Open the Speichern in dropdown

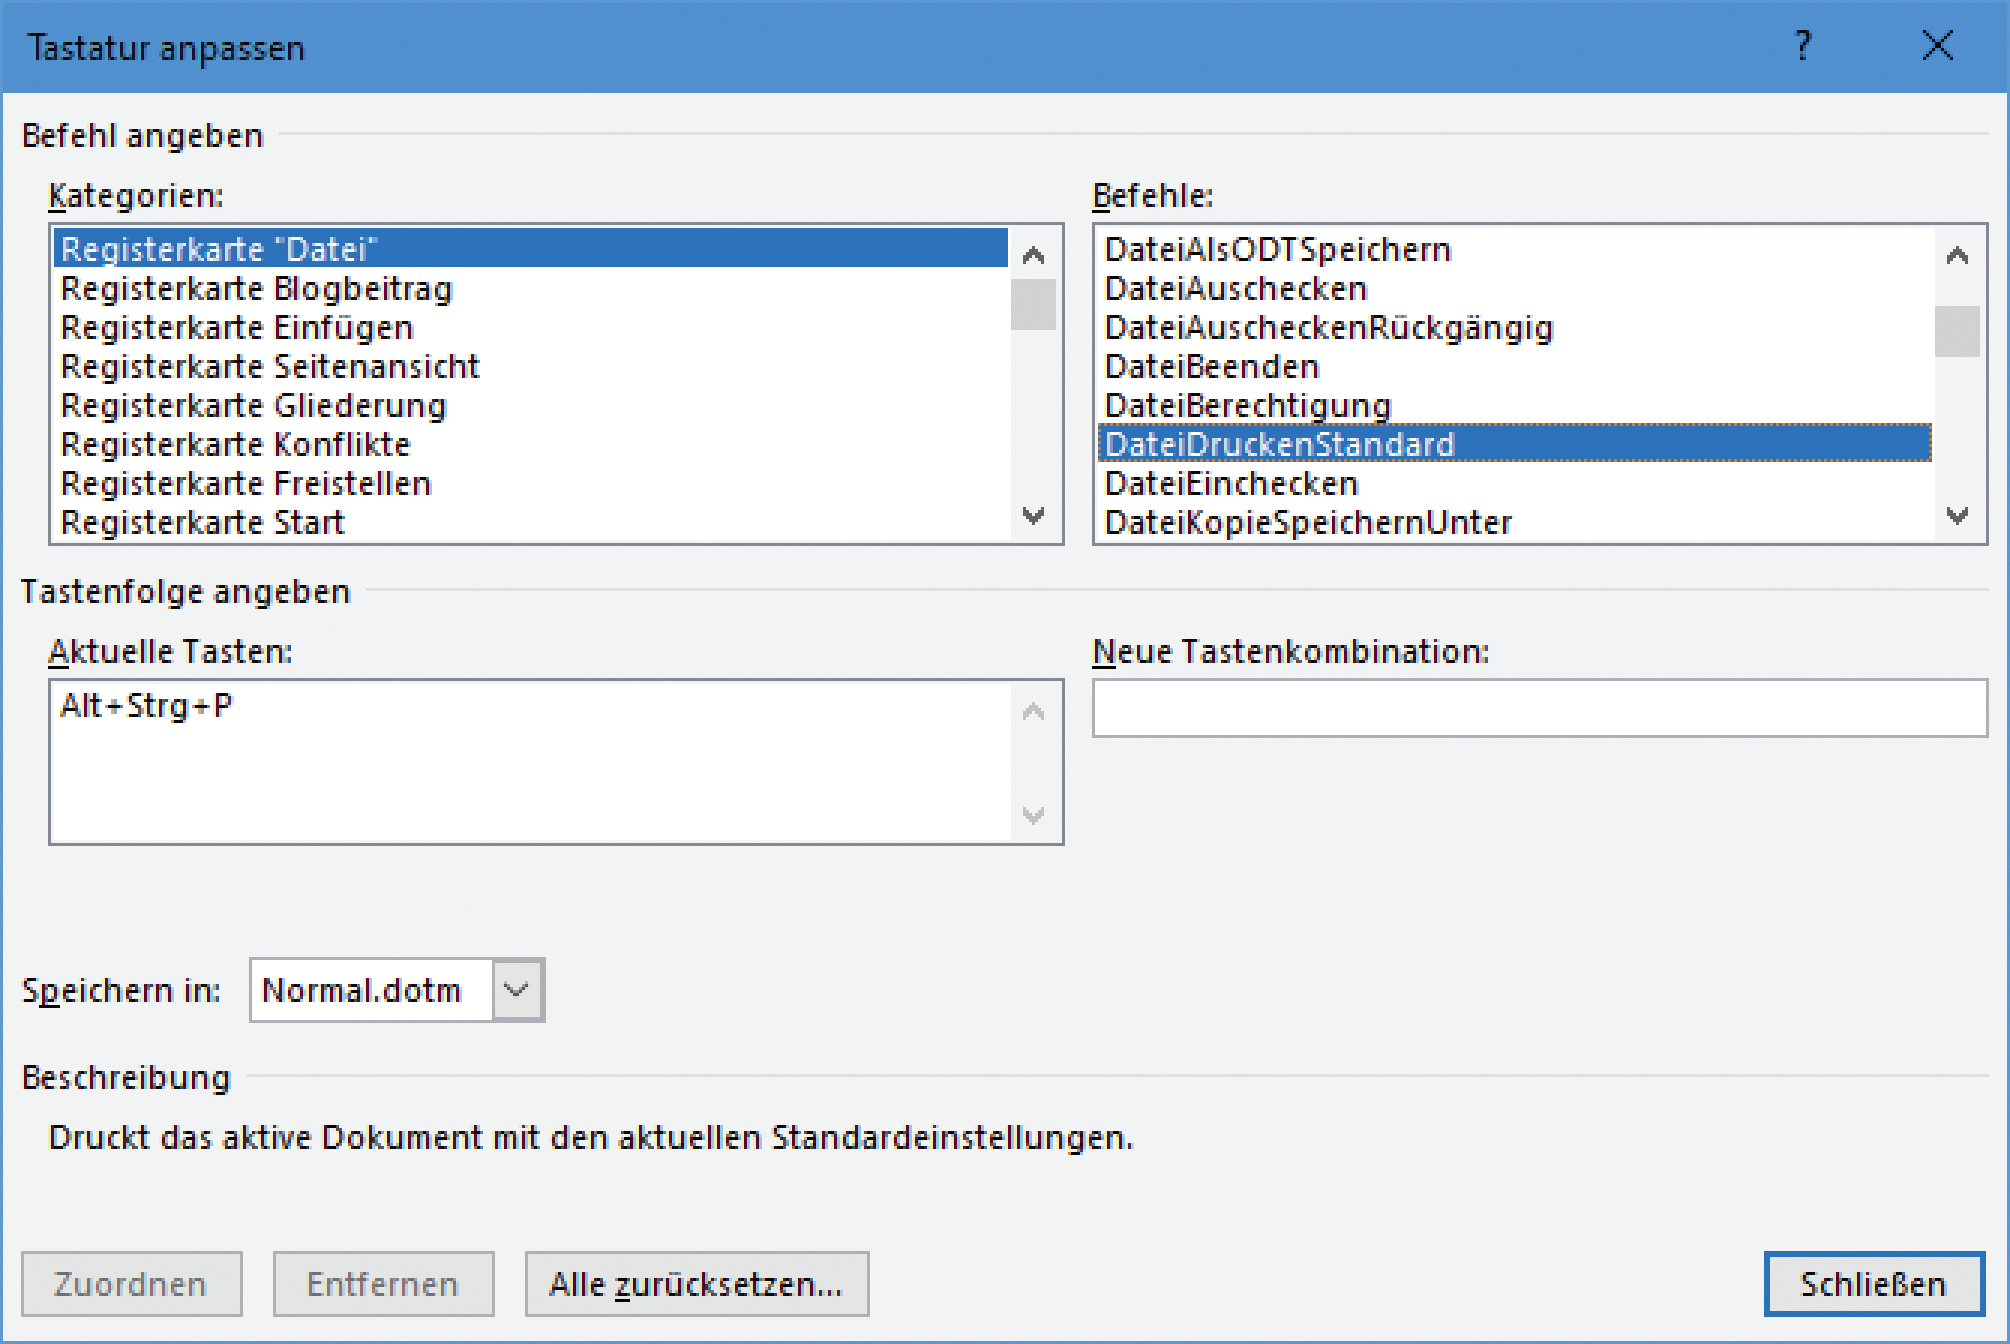tap(517, 990)
